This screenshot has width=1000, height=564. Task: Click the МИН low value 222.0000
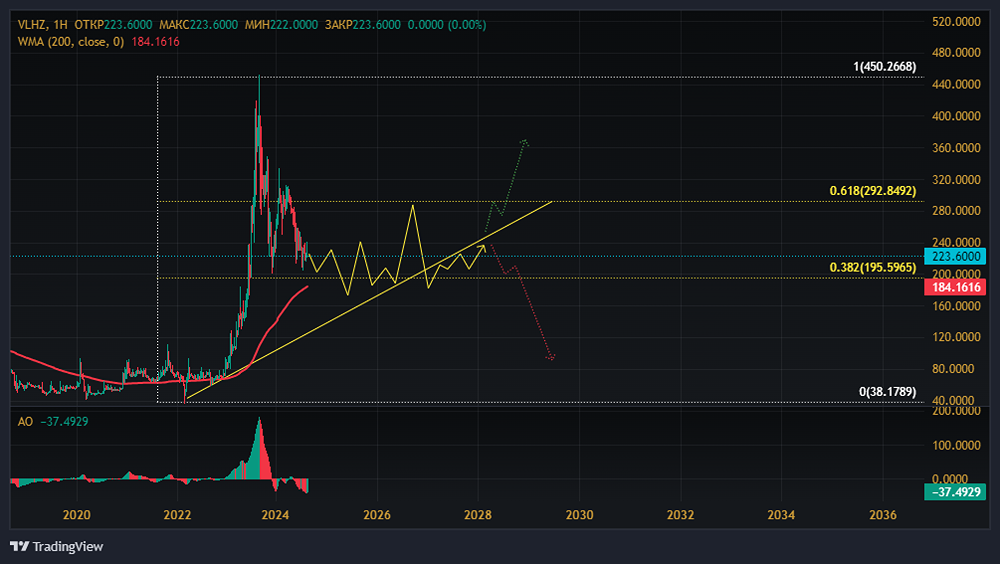[x=294, y=25]
